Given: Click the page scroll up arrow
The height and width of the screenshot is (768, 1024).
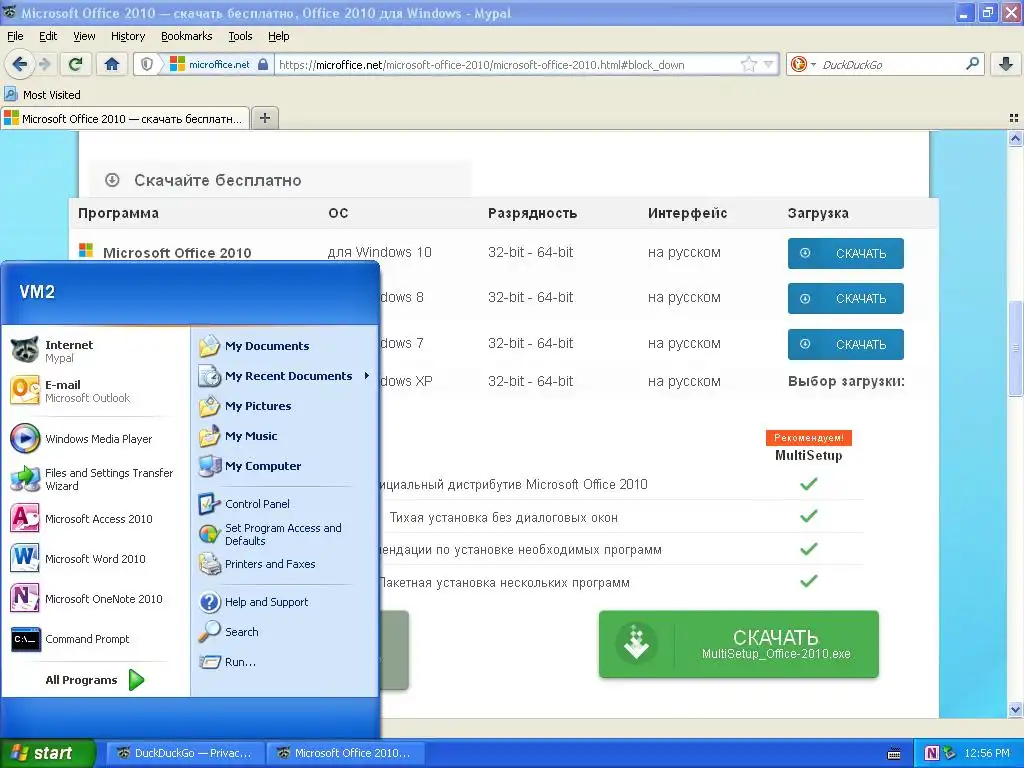Looking at the screenshot, I should pyautogui.click(x=1015, y=138).
